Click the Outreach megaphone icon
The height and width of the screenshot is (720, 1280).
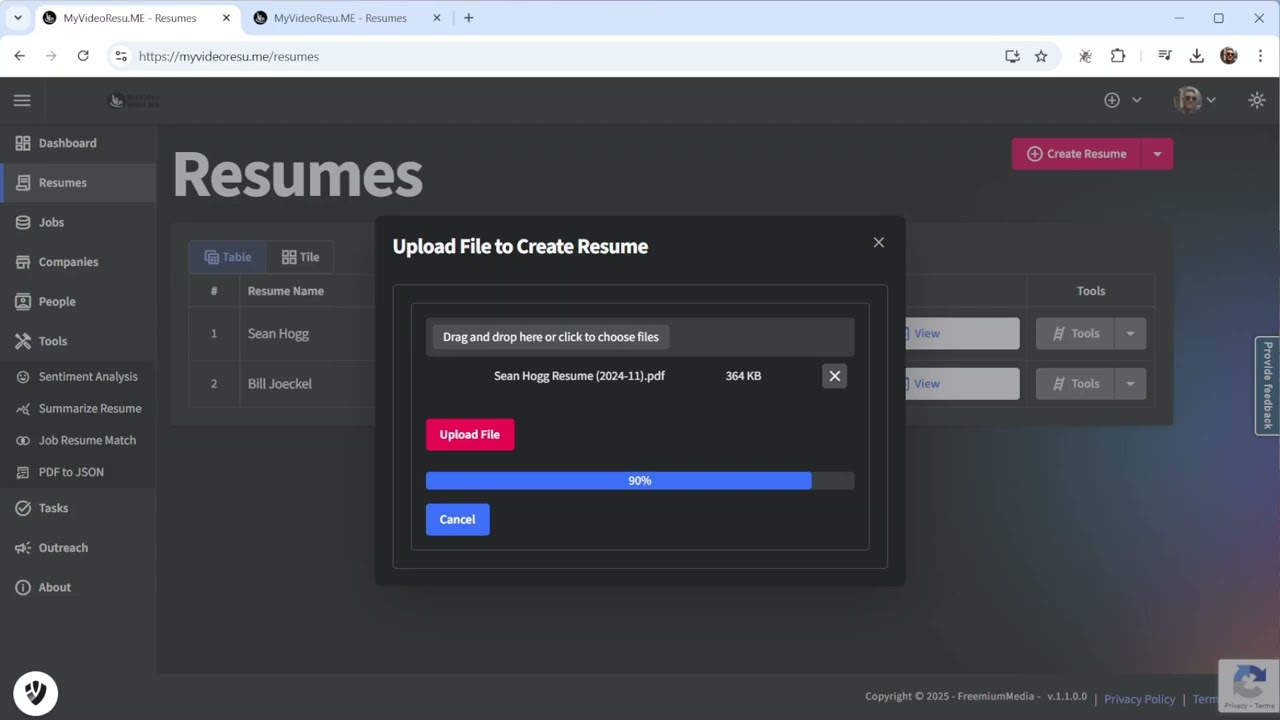[x=23, y=548]
